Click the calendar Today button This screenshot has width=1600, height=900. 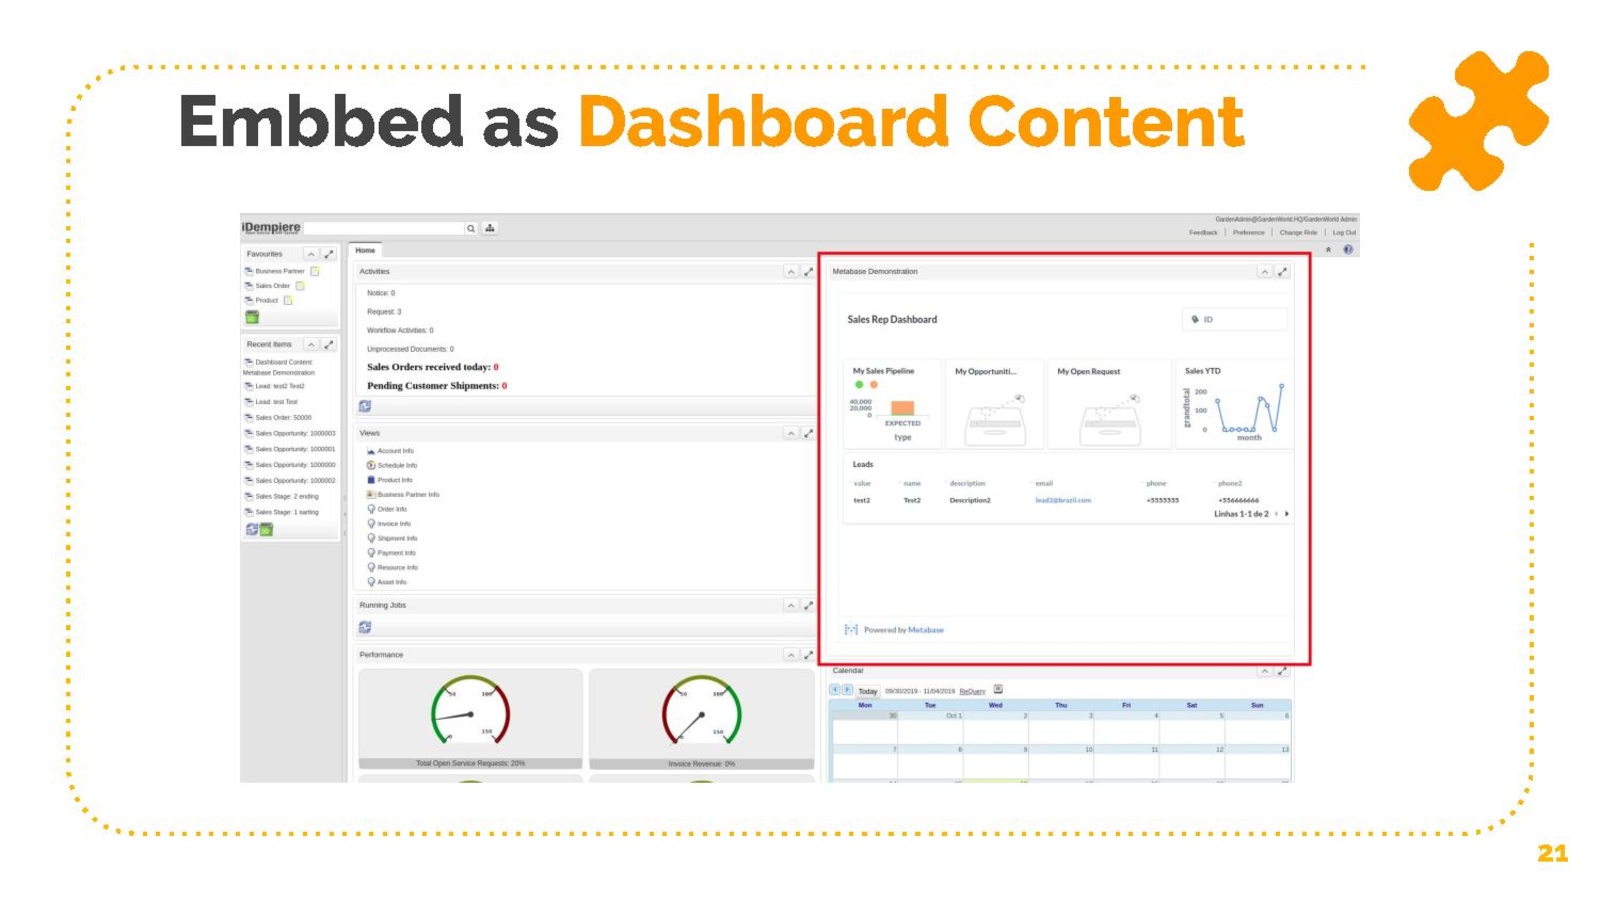coord(867,691)
